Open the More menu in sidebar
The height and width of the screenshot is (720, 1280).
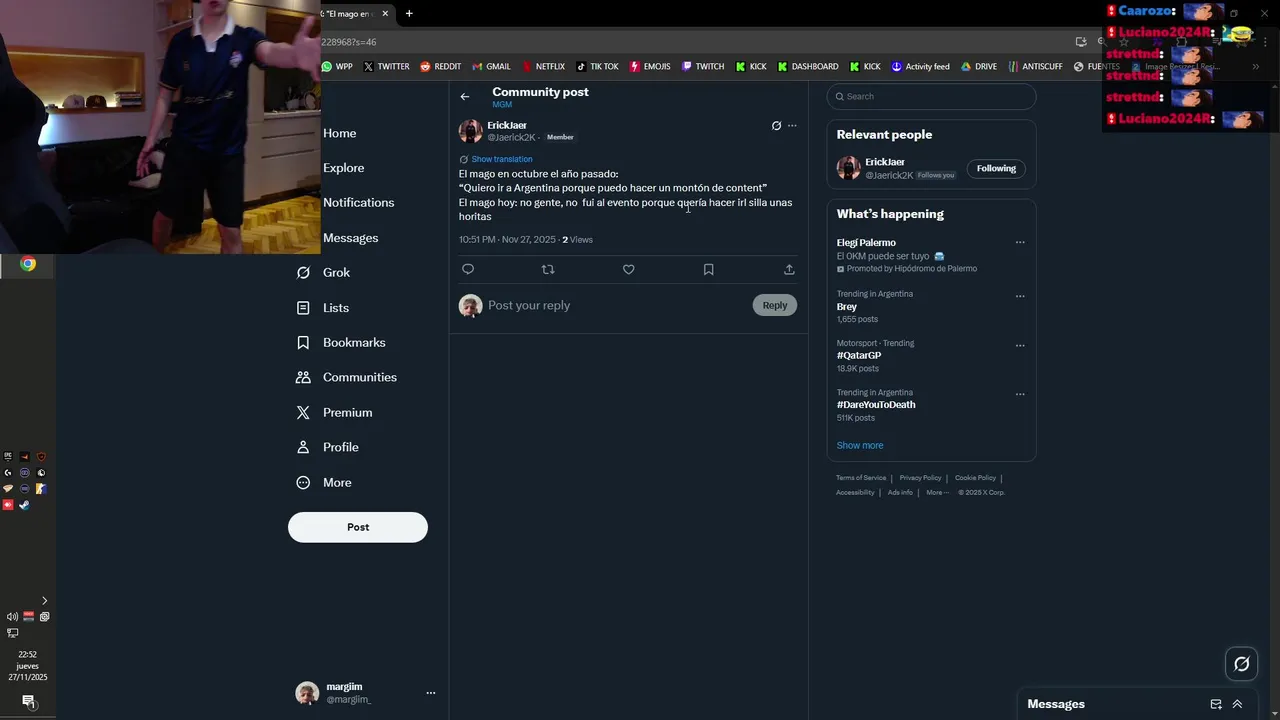(x=324, y=482)
